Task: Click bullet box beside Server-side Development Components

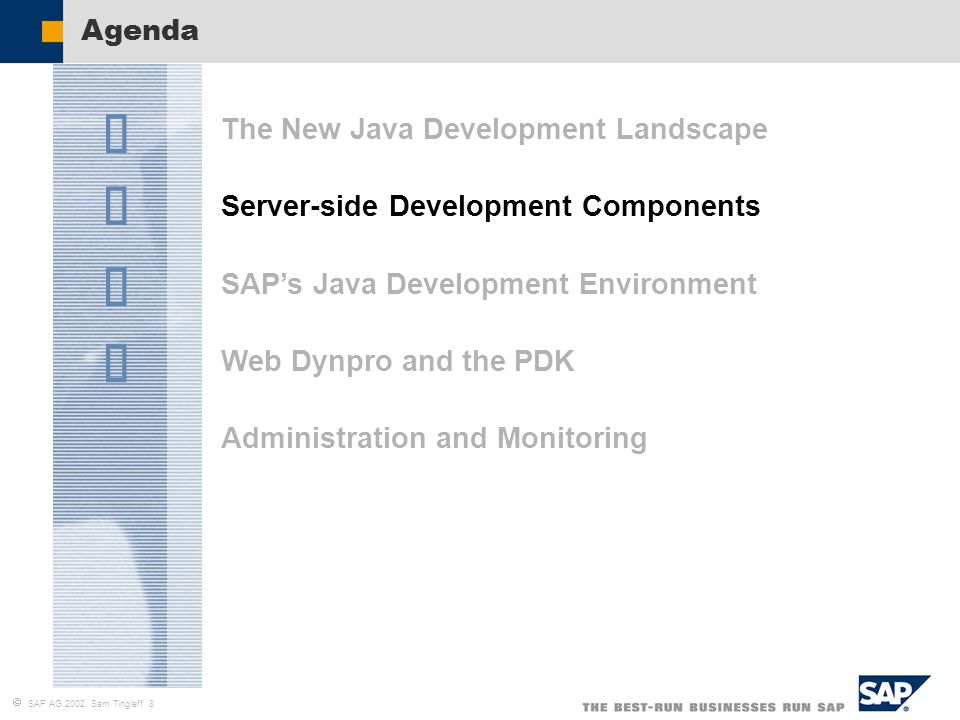Action: tap(116, 206)
